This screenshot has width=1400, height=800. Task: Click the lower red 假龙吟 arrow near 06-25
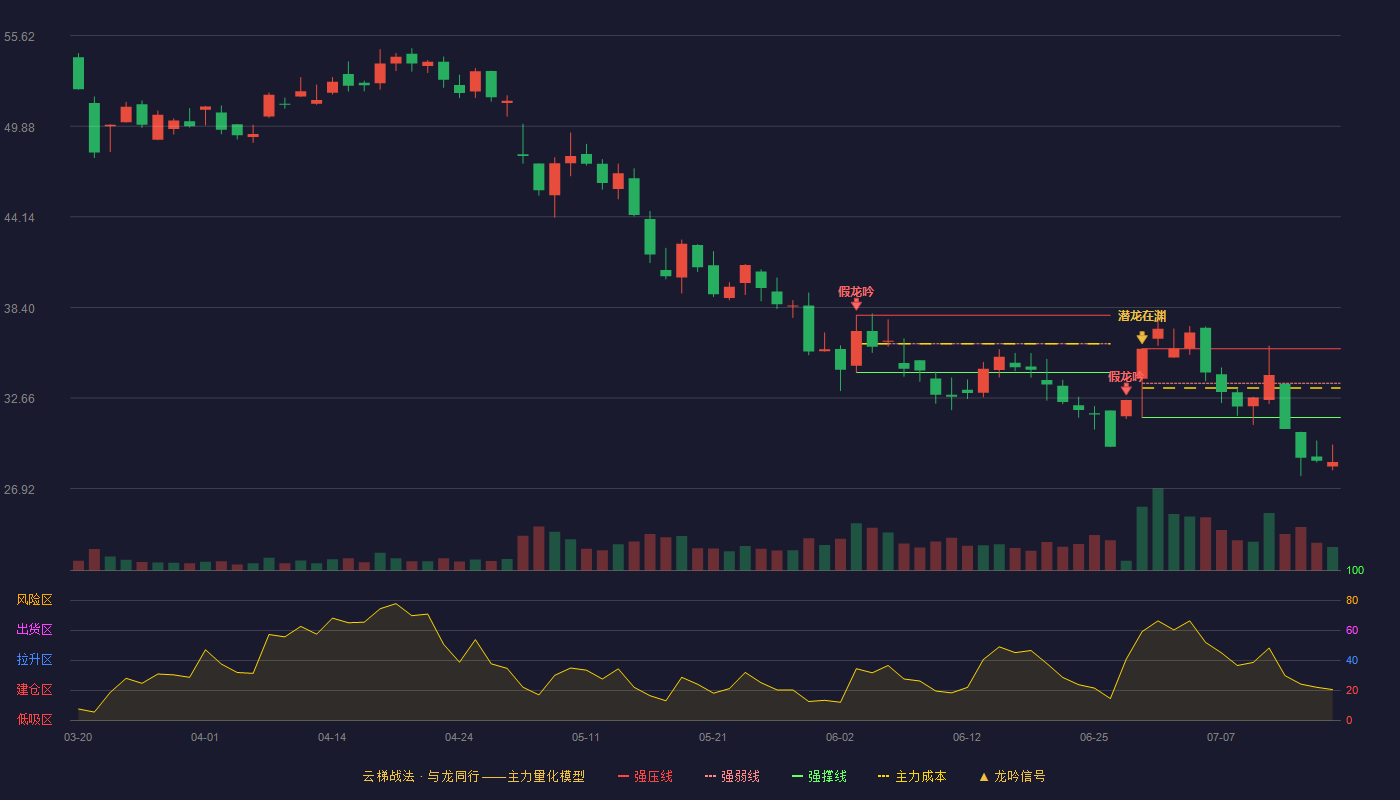point(1126,389)
